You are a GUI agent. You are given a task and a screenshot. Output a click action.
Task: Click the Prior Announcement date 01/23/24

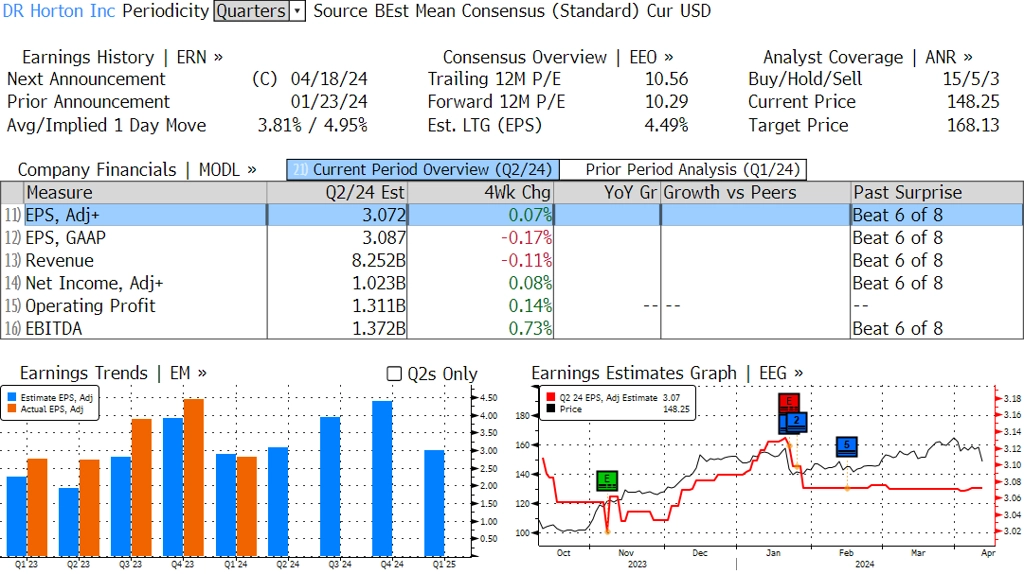pos(329,102)
